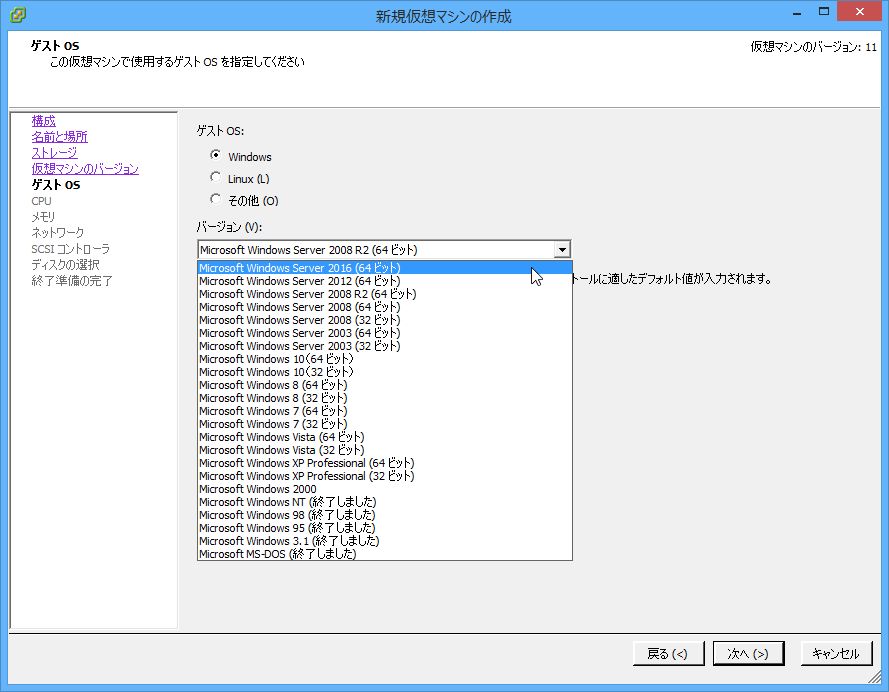Click the 次へ (>) button
Screen dimensions: 889x692
(748, 653)
